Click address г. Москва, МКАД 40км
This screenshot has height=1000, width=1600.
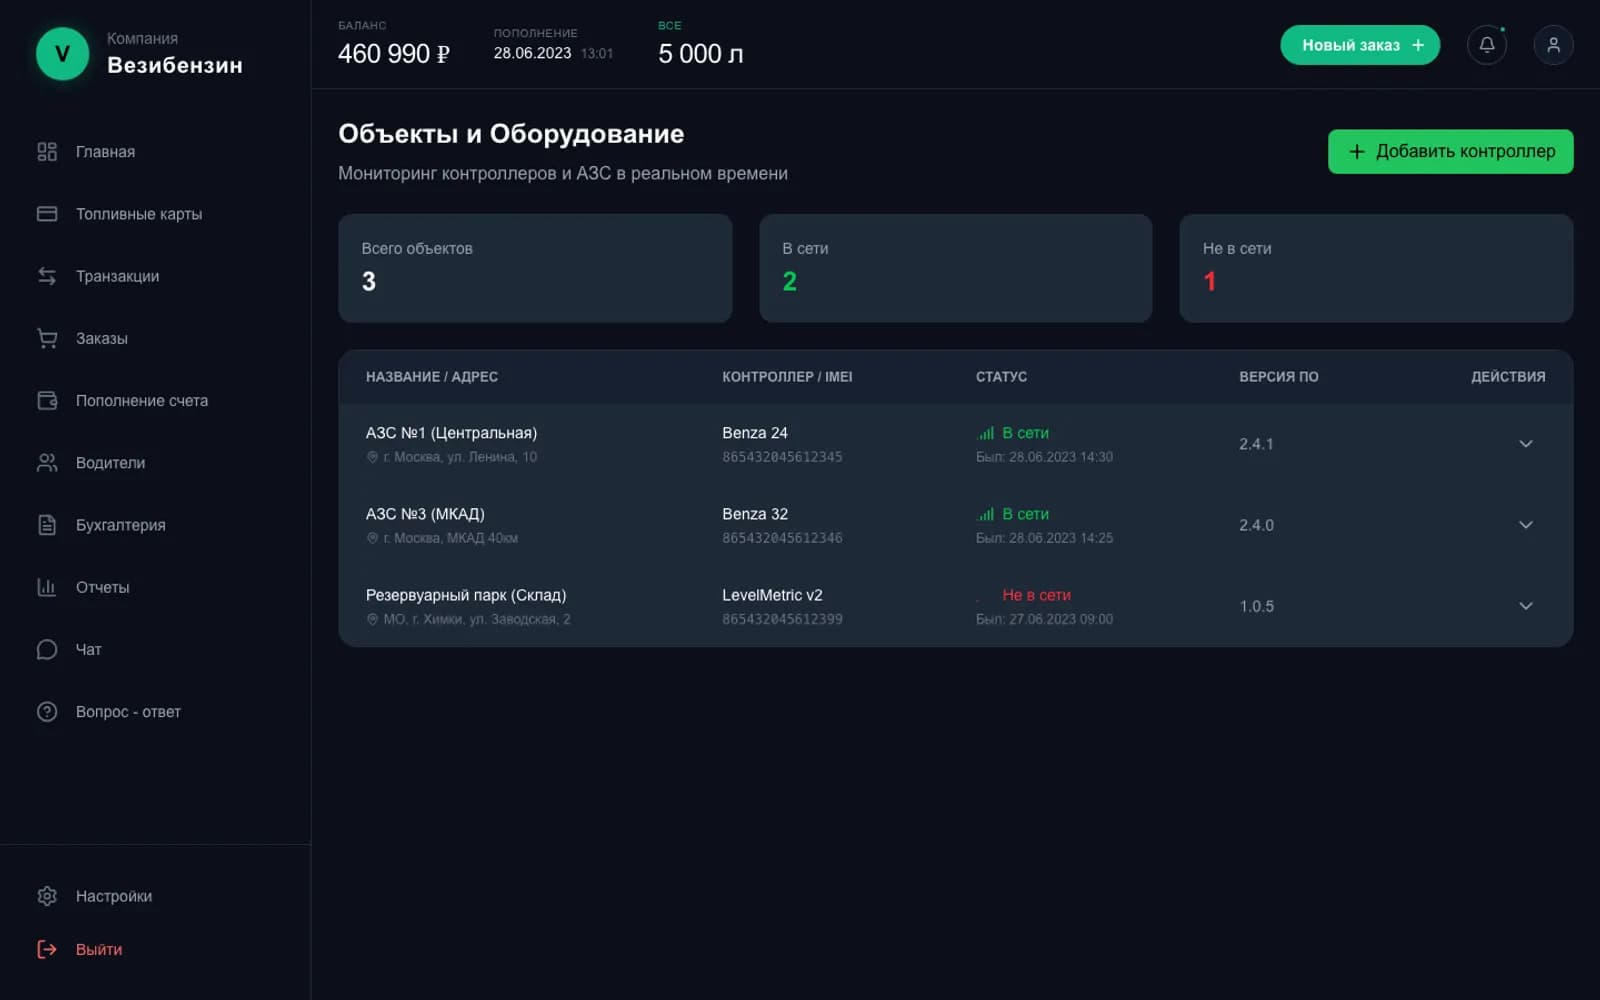[450, 538]
